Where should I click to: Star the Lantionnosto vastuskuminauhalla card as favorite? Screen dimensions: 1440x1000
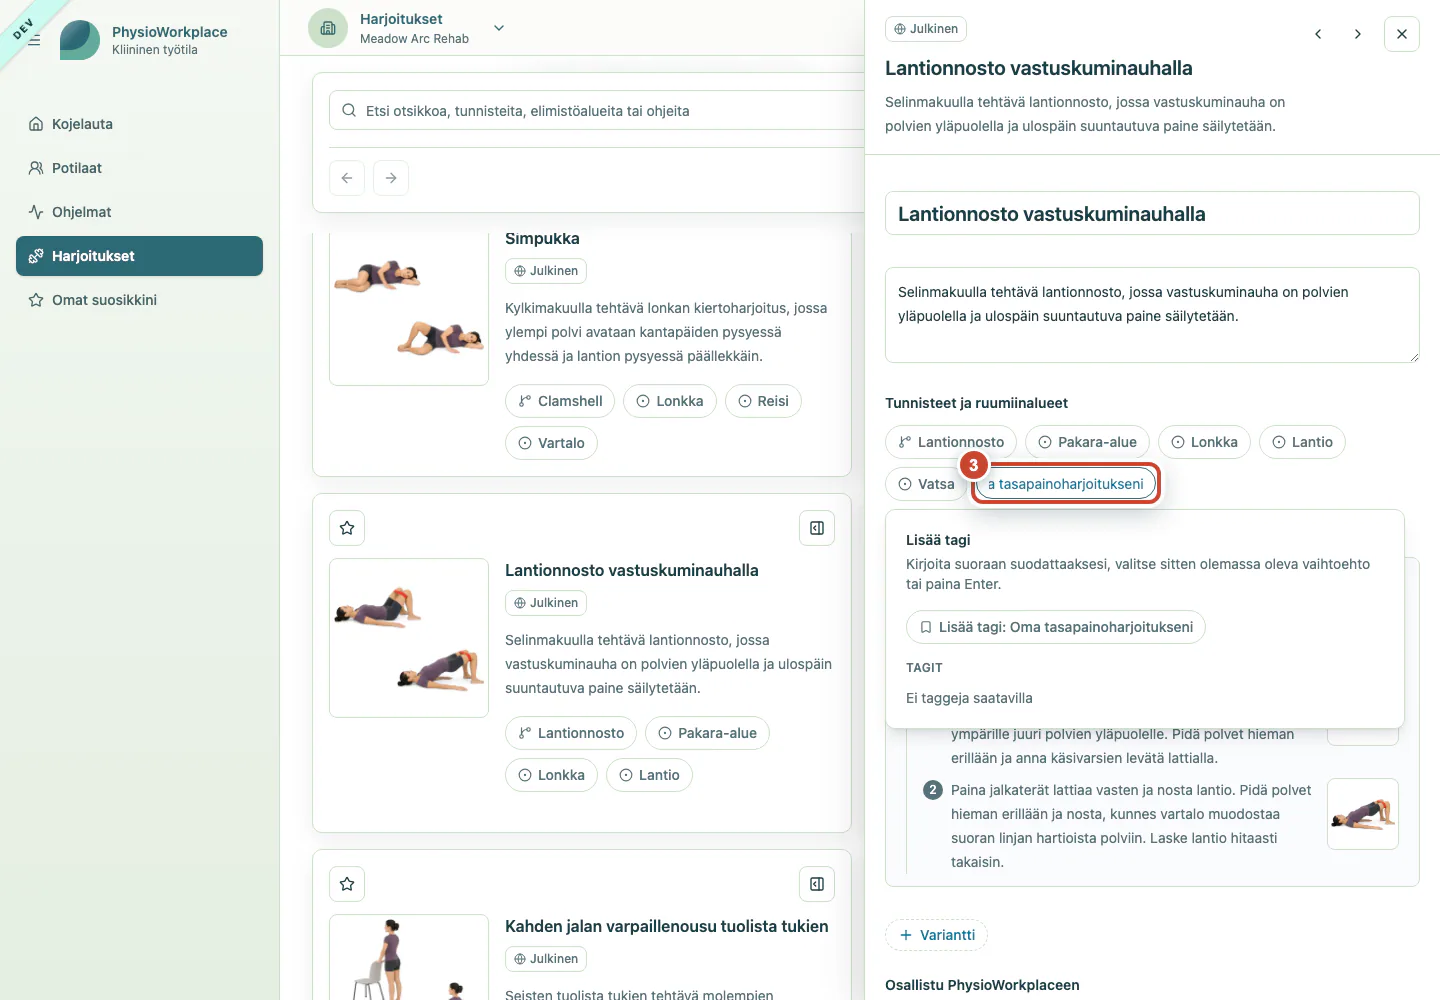click(347, 528)
